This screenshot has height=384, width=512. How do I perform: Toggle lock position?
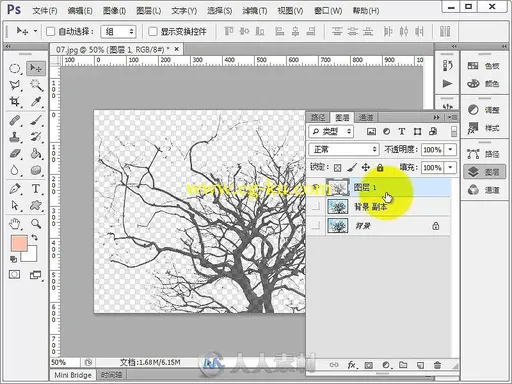pos(366,168)
